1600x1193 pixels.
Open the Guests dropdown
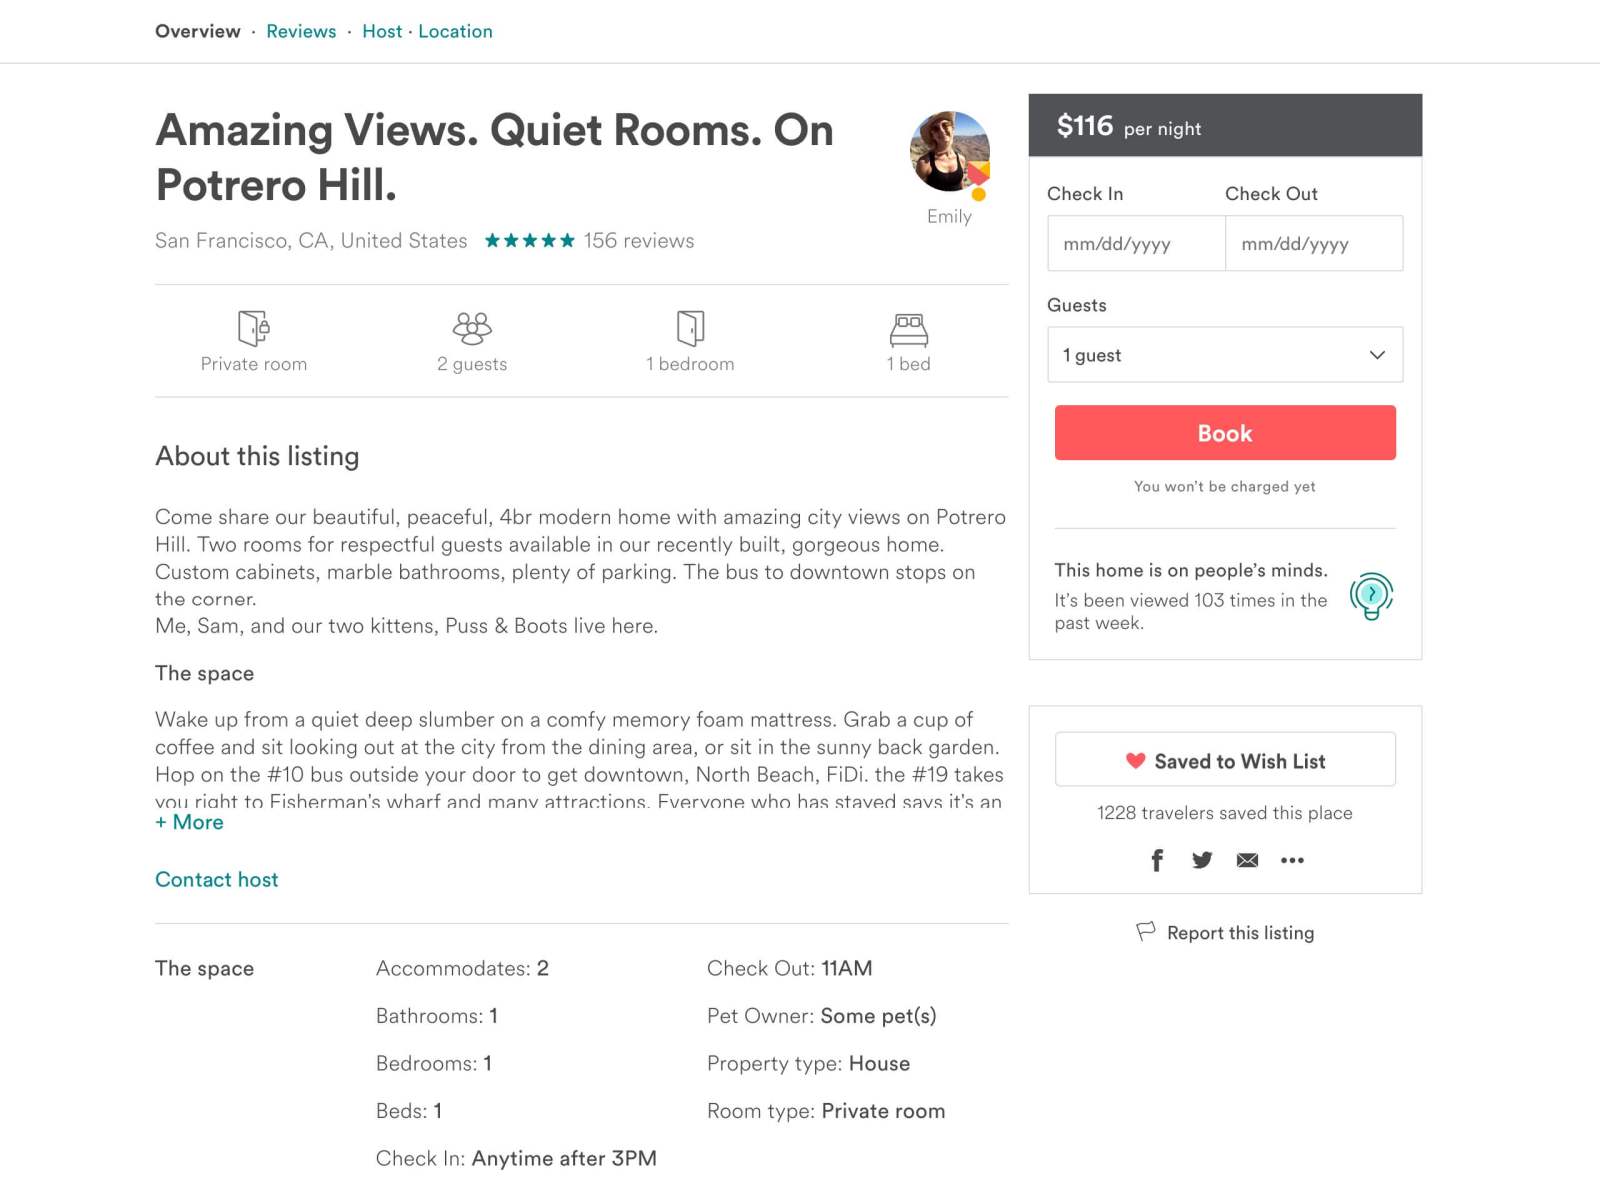[x=1224, y=354]
